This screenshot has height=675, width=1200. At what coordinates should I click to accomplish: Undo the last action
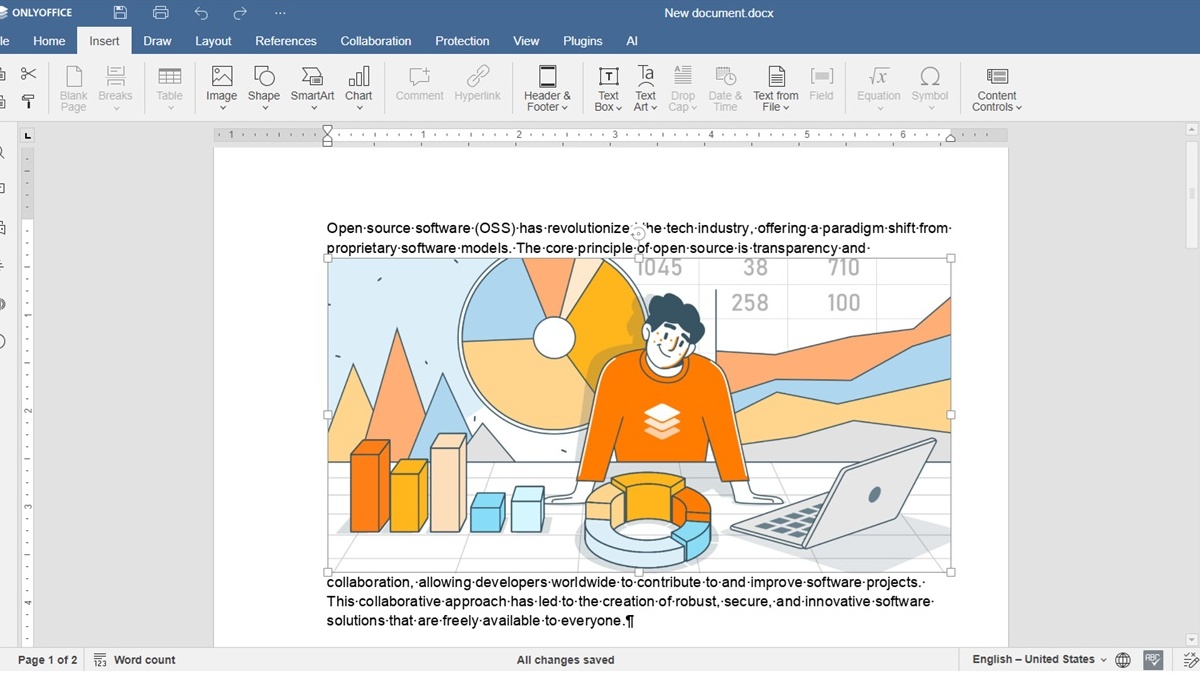[x=201, y=13]
